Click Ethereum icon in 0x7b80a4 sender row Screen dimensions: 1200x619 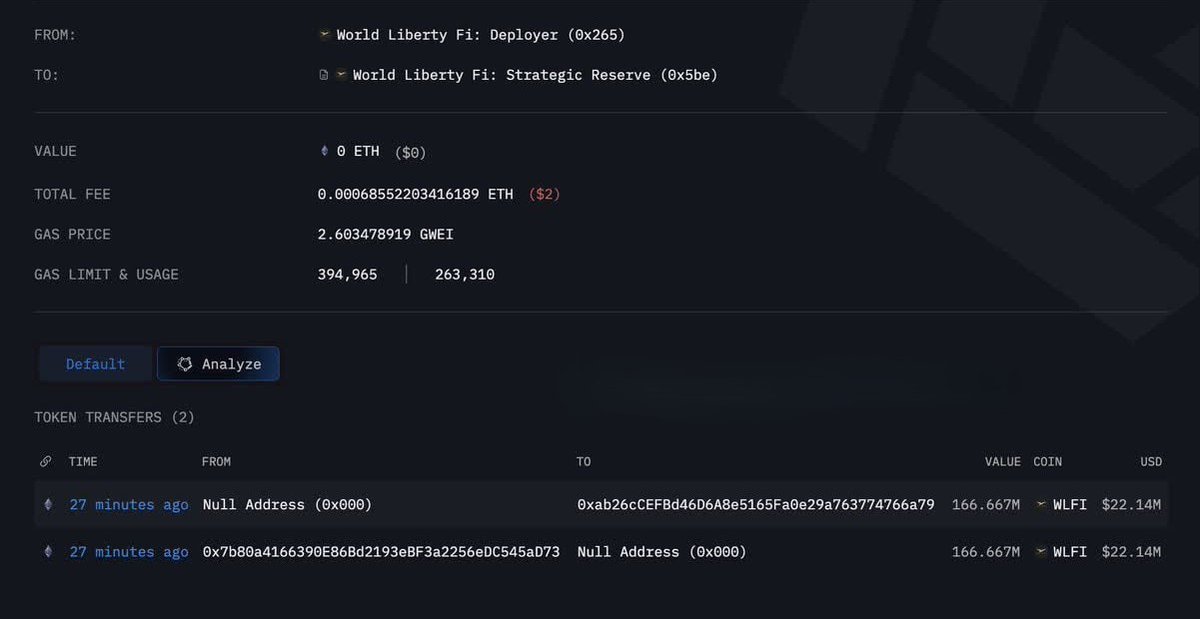[x=47, y=552]
